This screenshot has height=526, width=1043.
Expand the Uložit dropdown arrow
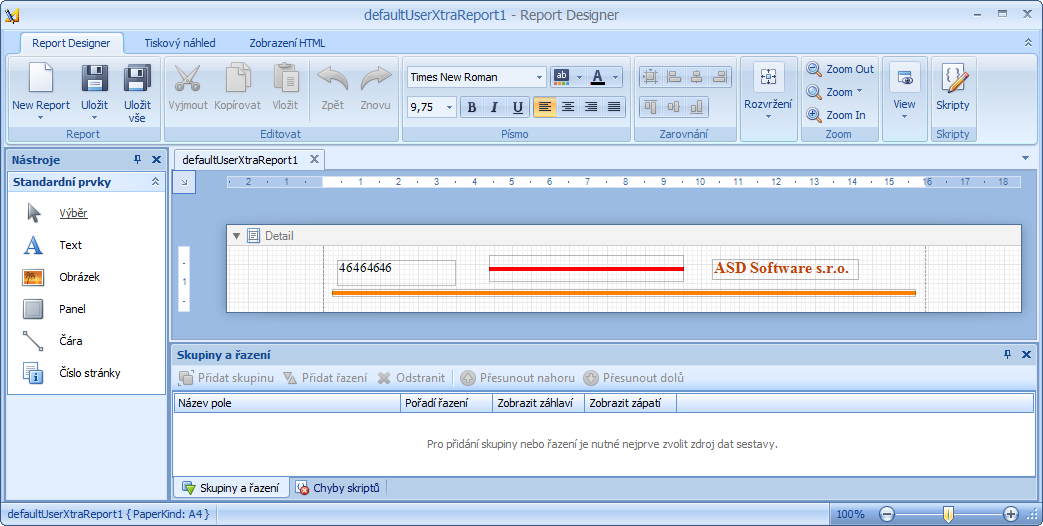tap(94, 118)
